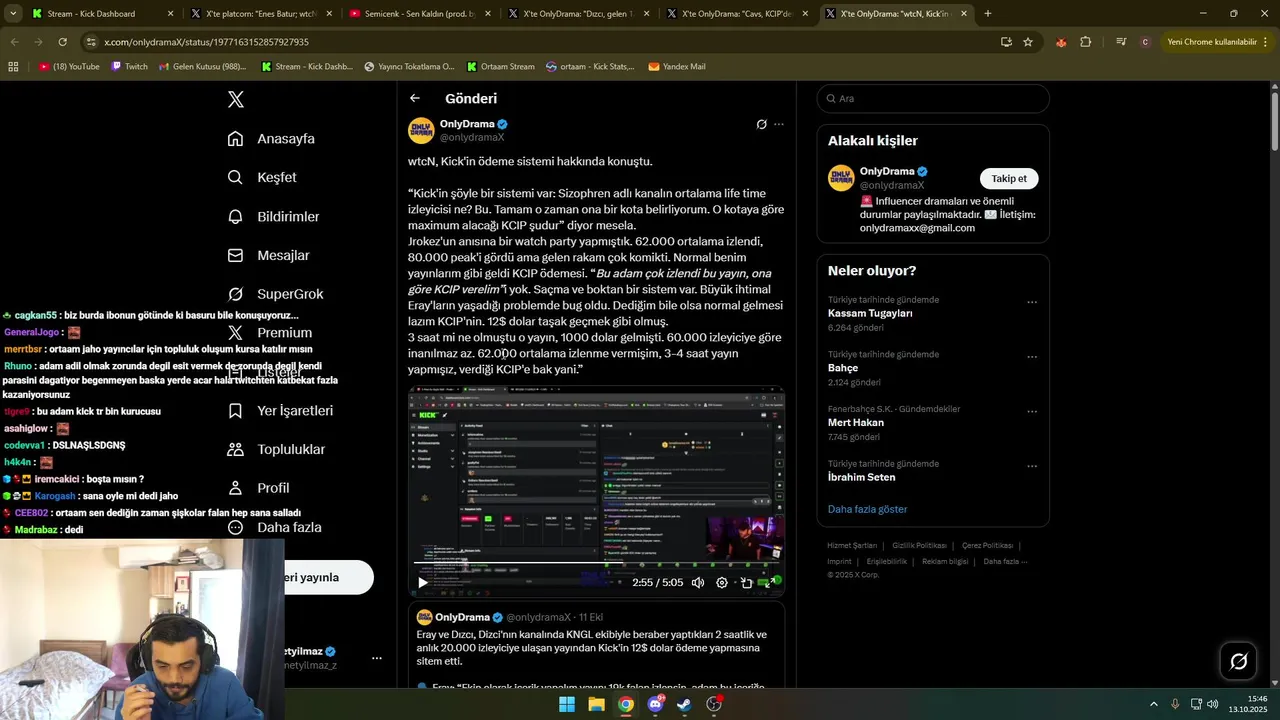The width and height of the screenshot is (1280, 720).
Task: Open video settings gear
Action: [x=722, y=582]
